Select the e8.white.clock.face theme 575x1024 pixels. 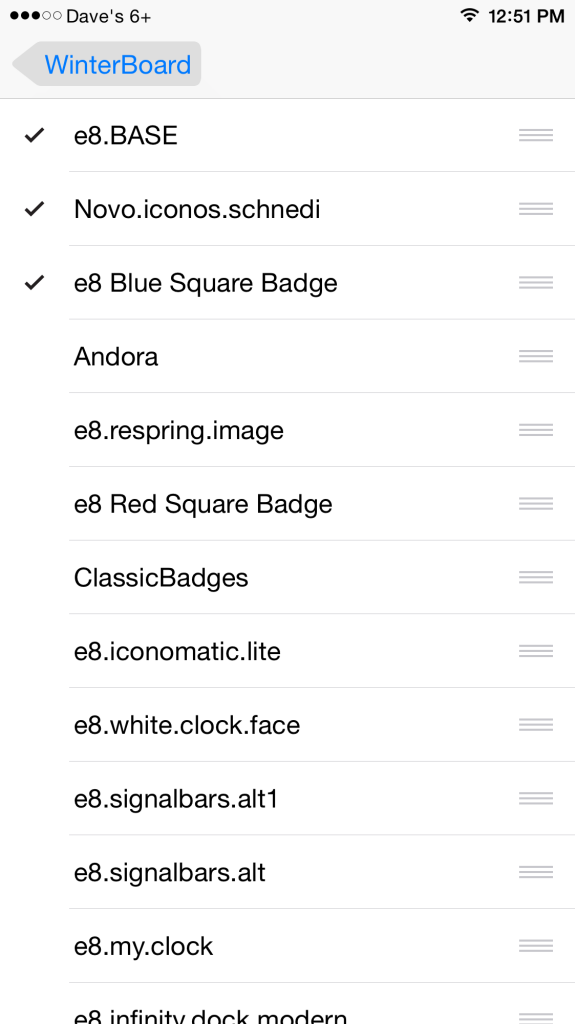(288, 725)
